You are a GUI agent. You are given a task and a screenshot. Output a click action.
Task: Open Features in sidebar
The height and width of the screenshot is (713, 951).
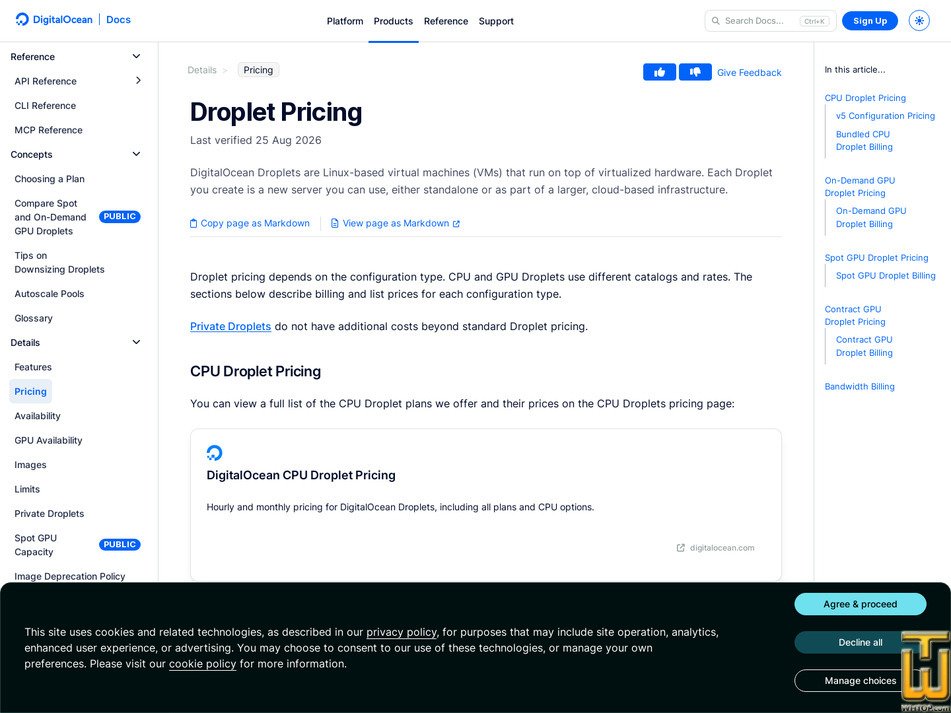click(x=33, y=367)
